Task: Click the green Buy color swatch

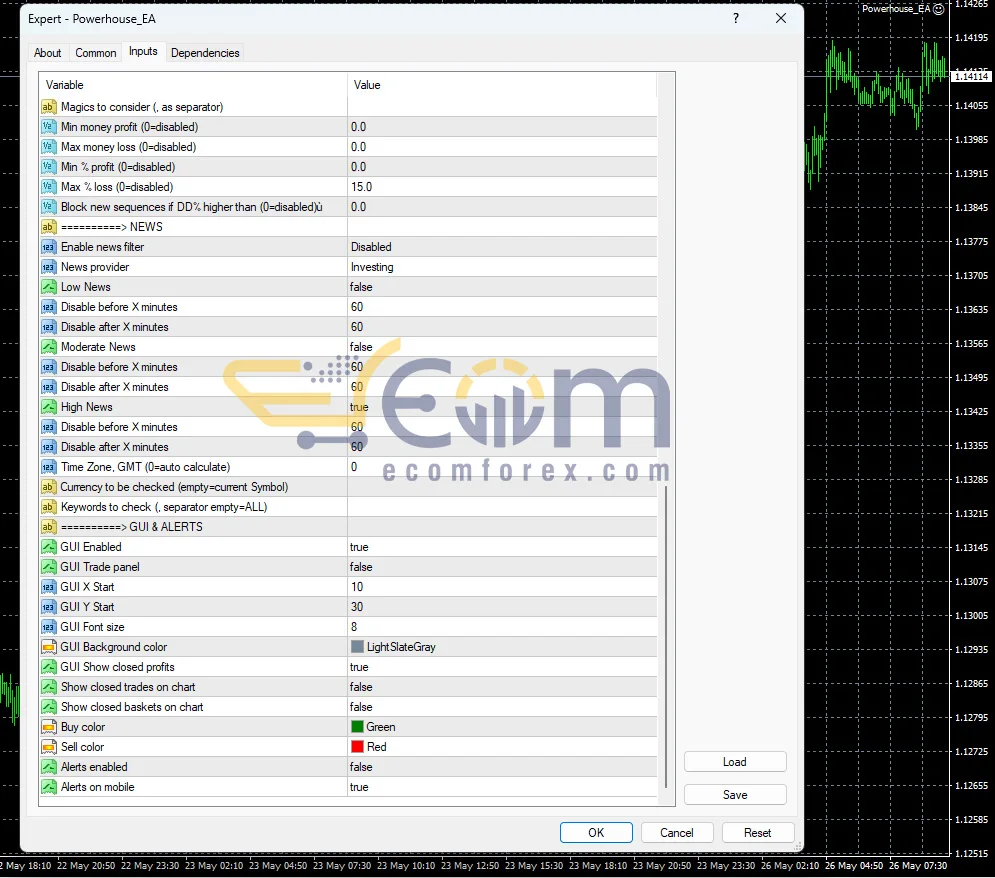Action: pos(357,727)
